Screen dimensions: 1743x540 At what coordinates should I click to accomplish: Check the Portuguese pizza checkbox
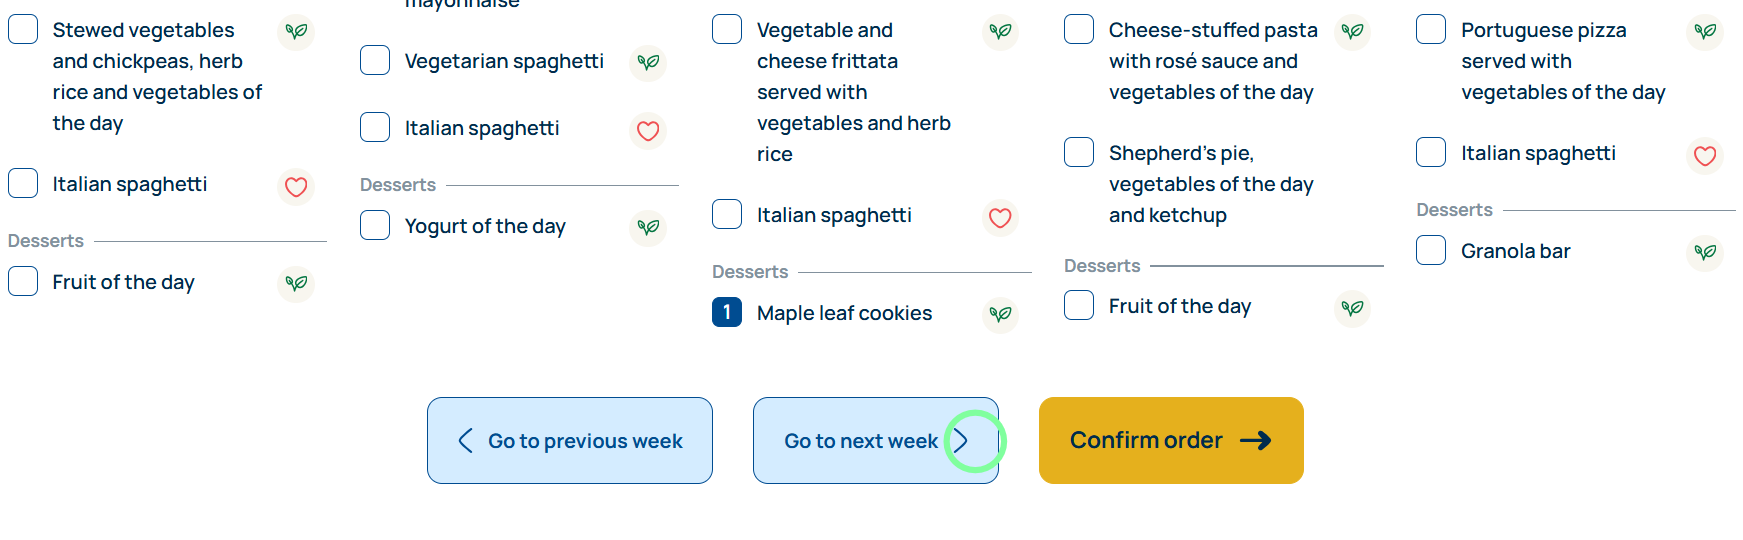[x=1431, y=29]
